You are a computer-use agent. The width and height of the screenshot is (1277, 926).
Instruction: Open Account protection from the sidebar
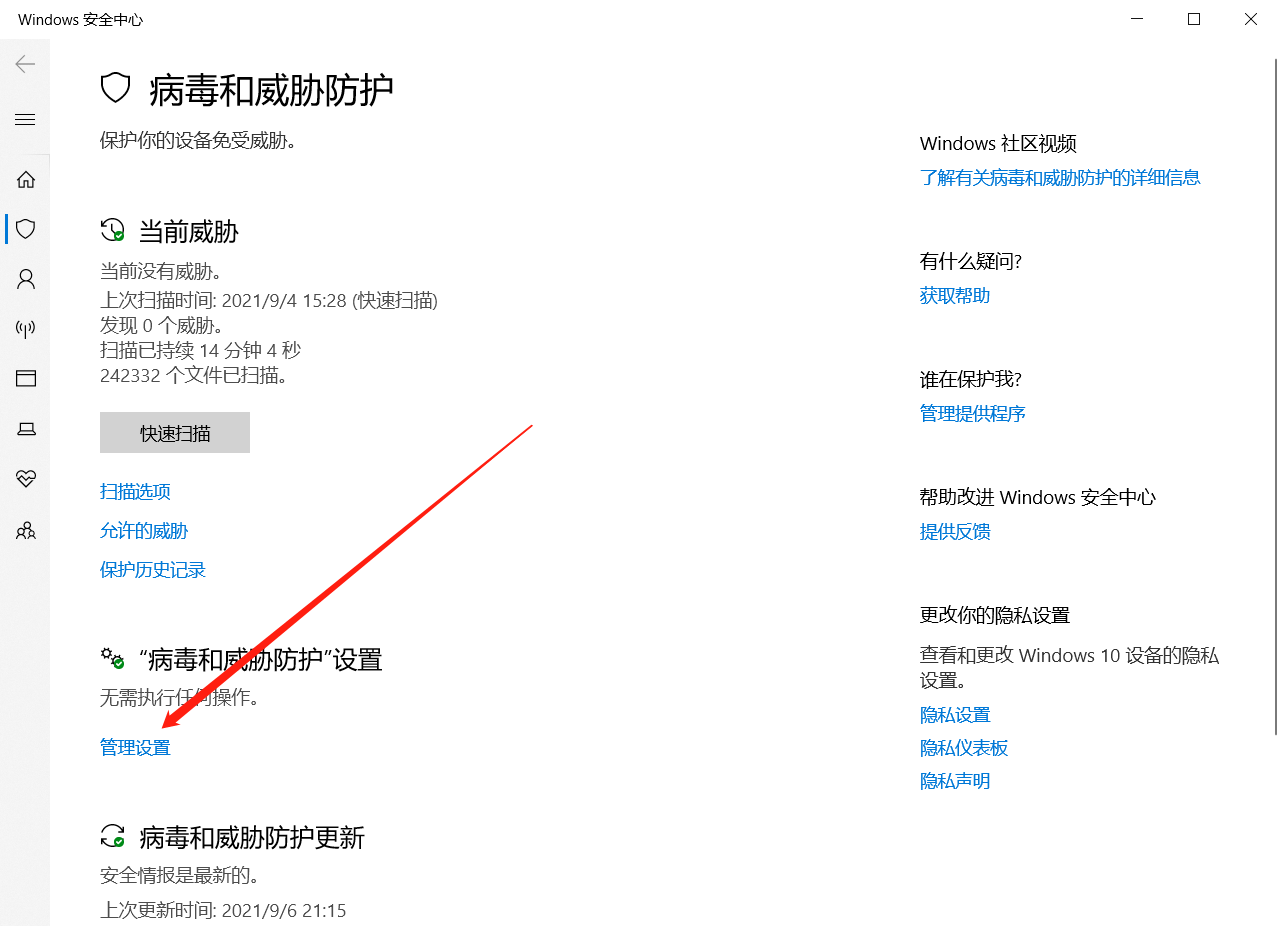point(25,278)
